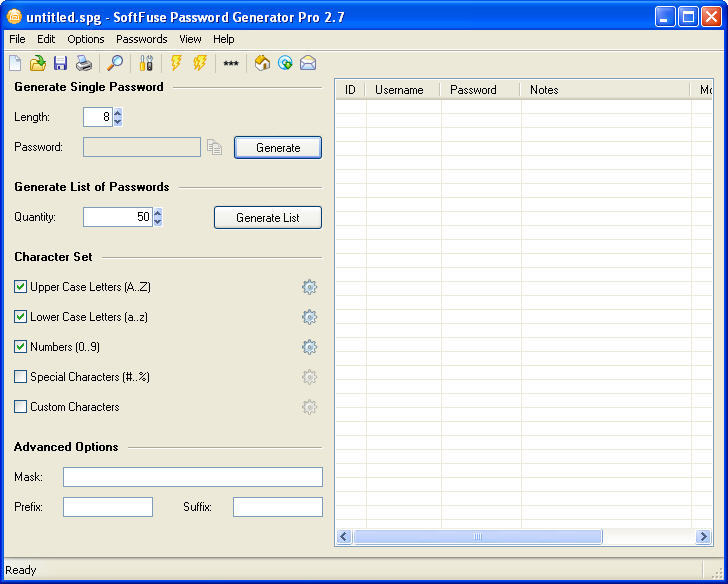The height and width of the screenshot is (584, 728).
Task: Decrease Quantity with down spinner arrow
Action: [158, 222]
